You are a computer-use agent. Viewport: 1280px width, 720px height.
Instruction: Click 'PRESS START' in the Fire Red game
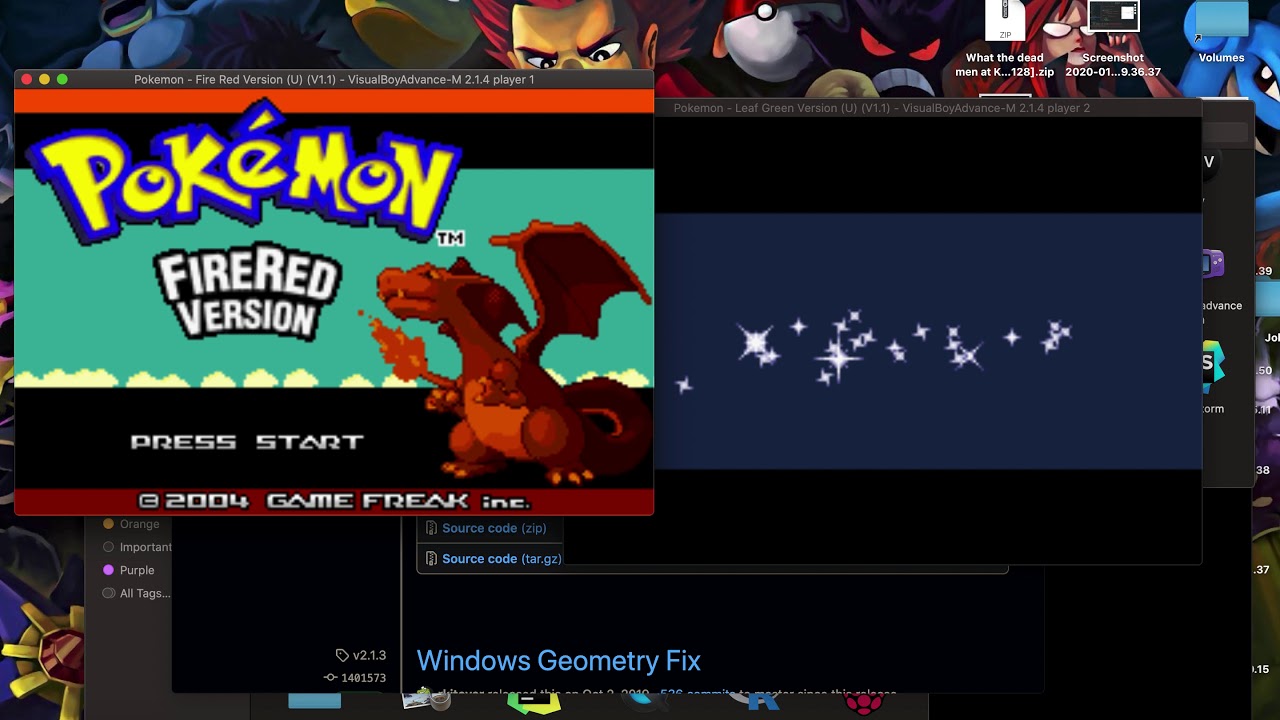(247, 442)
